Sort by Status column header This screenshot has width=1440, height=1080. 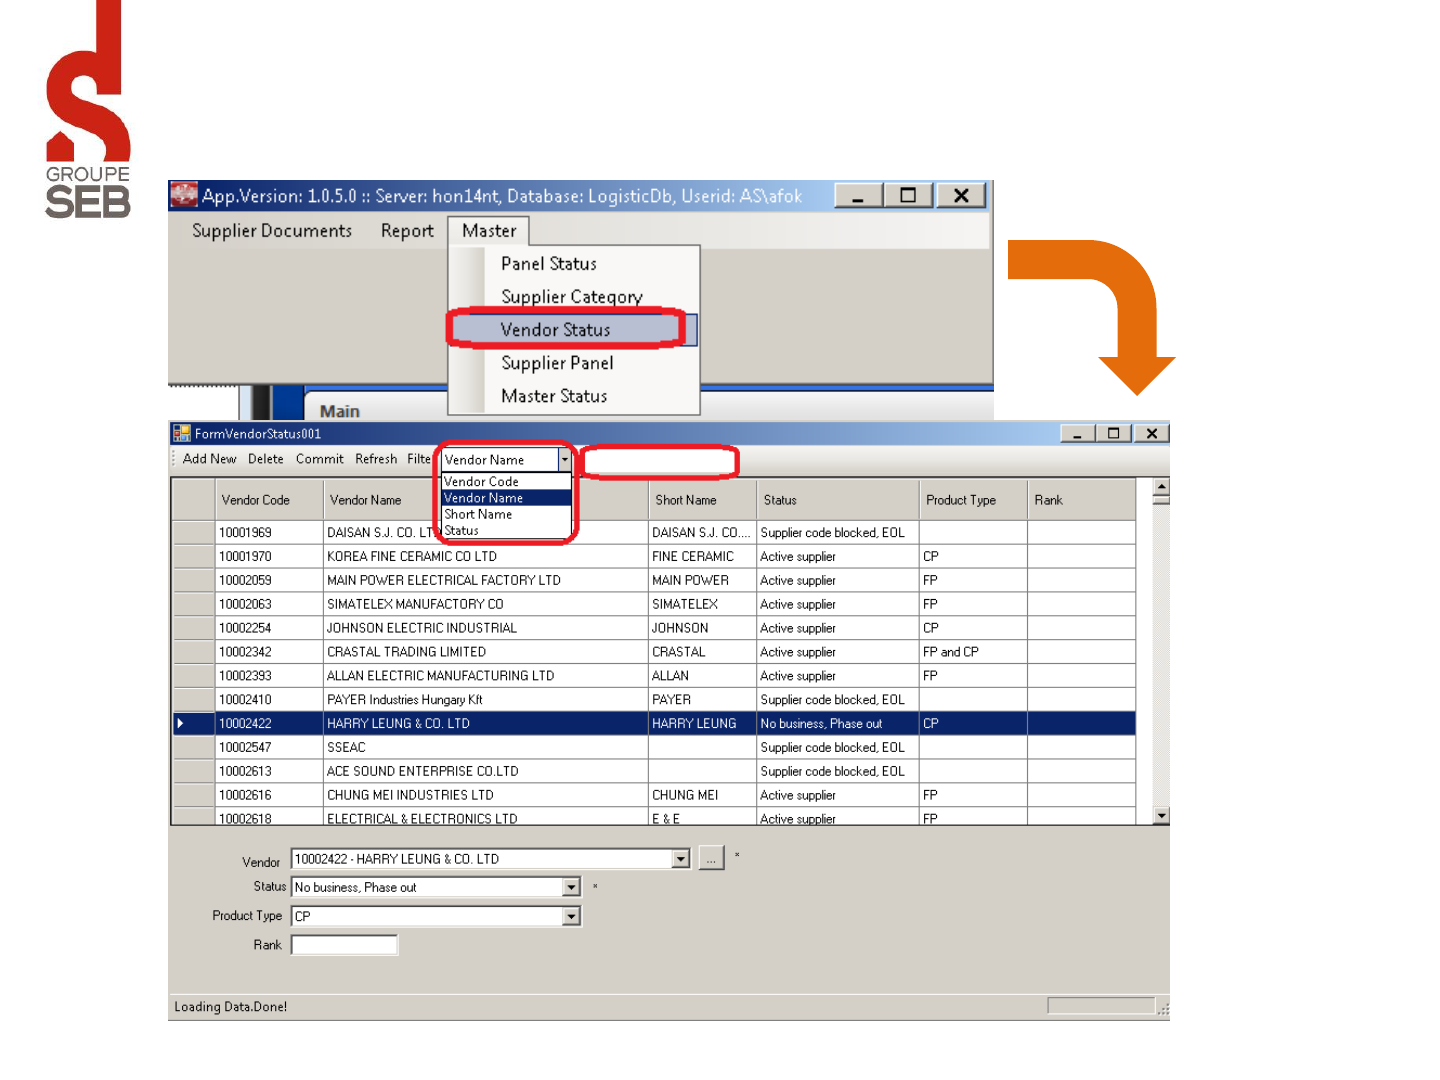click(838, 500)
